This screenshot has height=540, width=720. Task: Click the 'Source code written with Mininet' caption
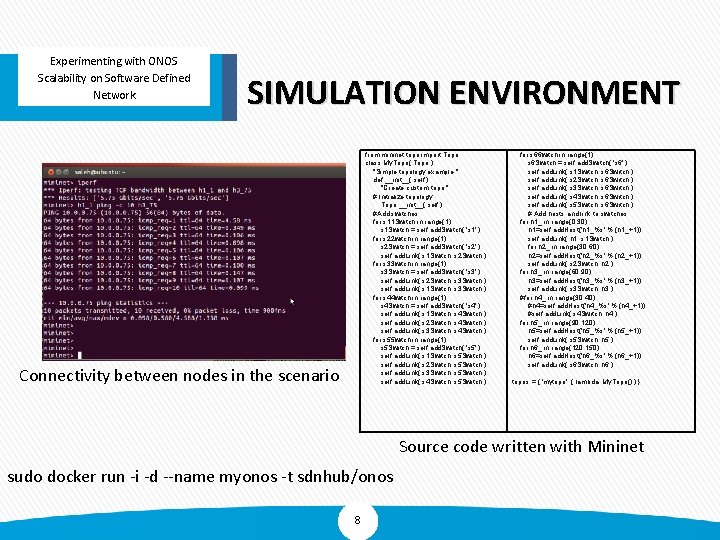522,446
